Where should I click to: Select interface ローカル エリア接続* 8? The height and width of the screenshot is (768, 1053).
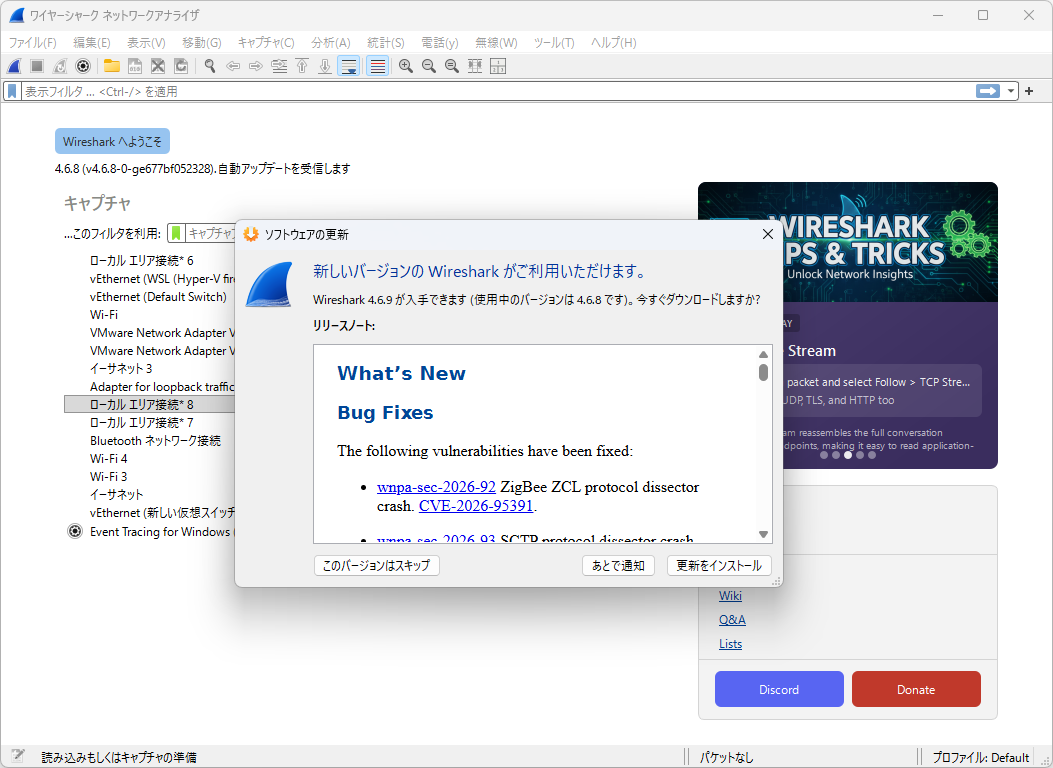(x=150, y=404)
